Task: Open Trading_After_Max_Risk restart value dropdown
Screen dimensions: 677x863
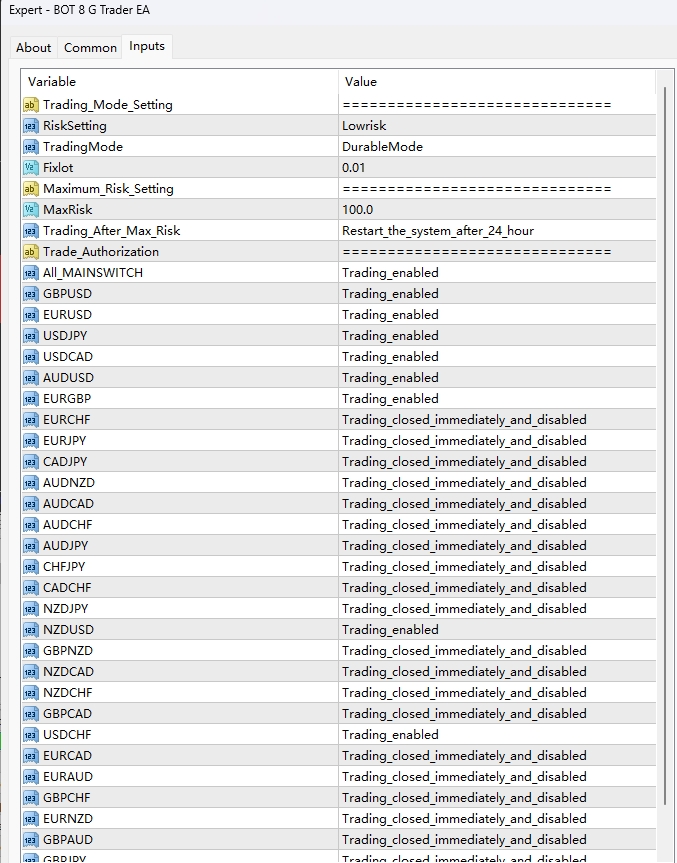Action: 497,231
